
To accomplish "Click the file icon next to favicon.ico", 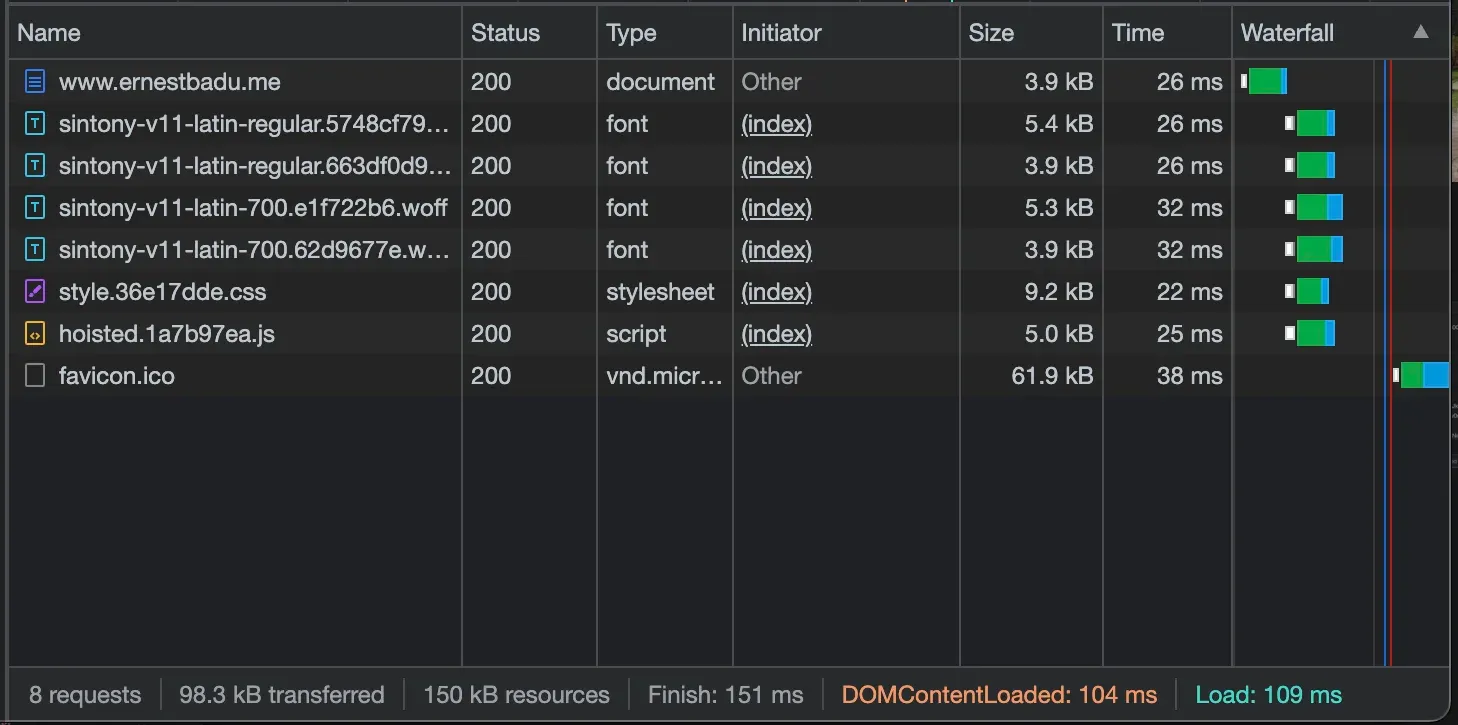I will 33,375.
